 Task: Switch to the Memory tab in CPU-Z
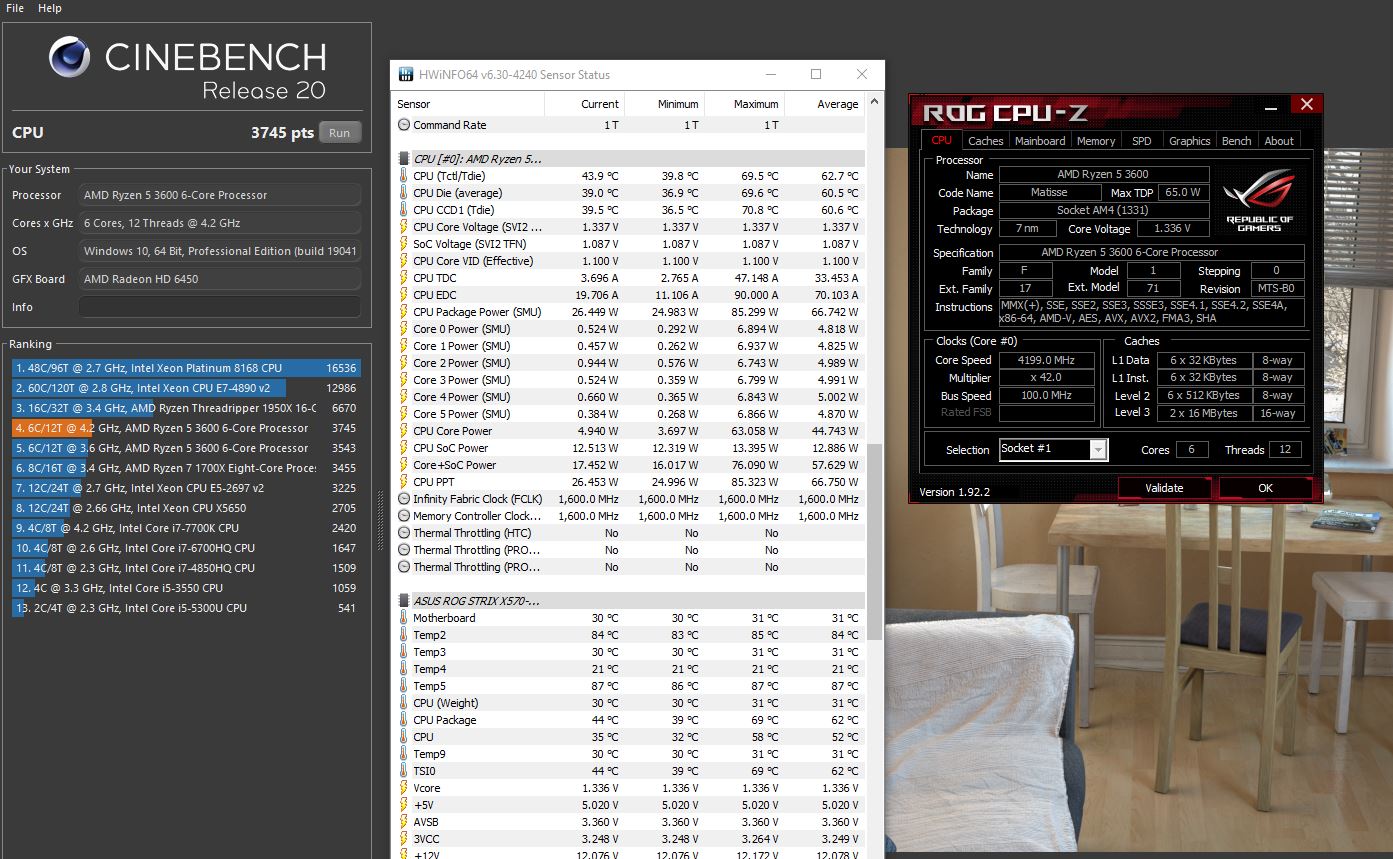[1096, 141]
